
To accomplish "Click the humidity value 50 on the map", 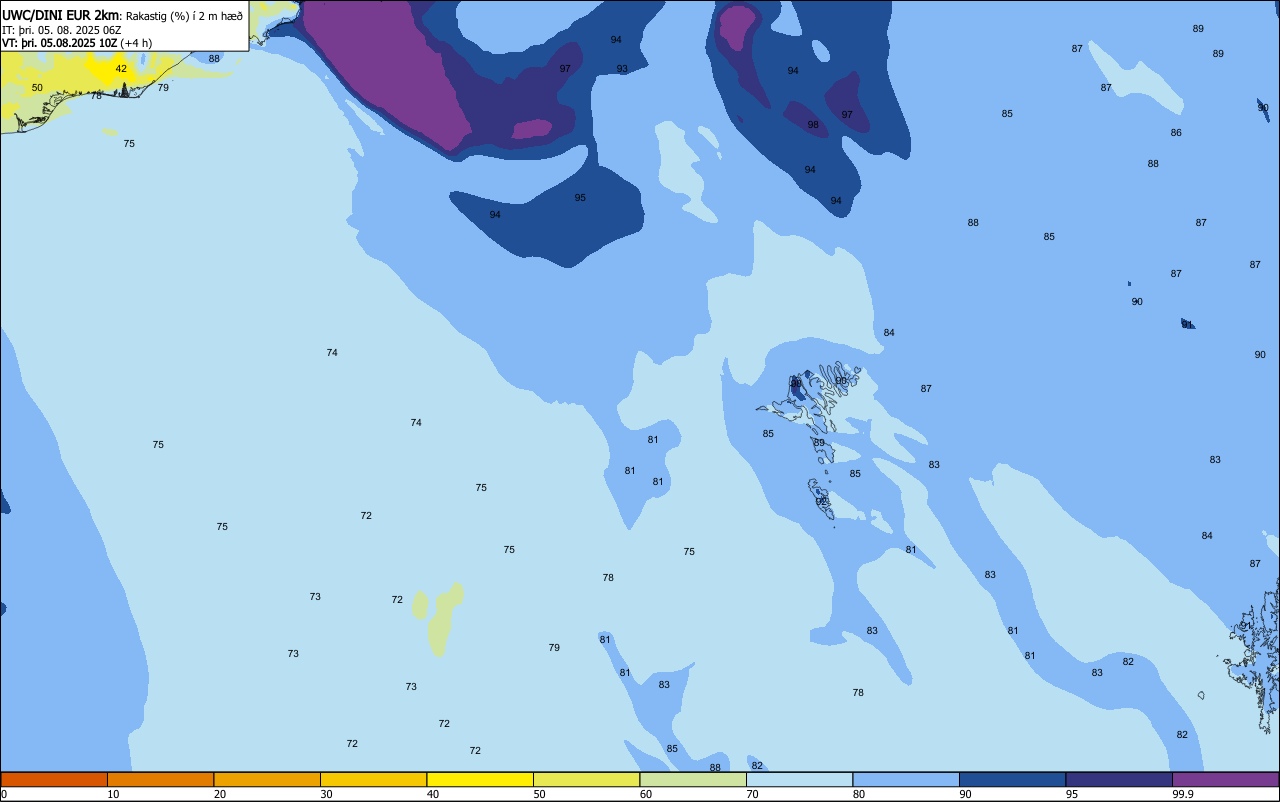I will point(37,88).
